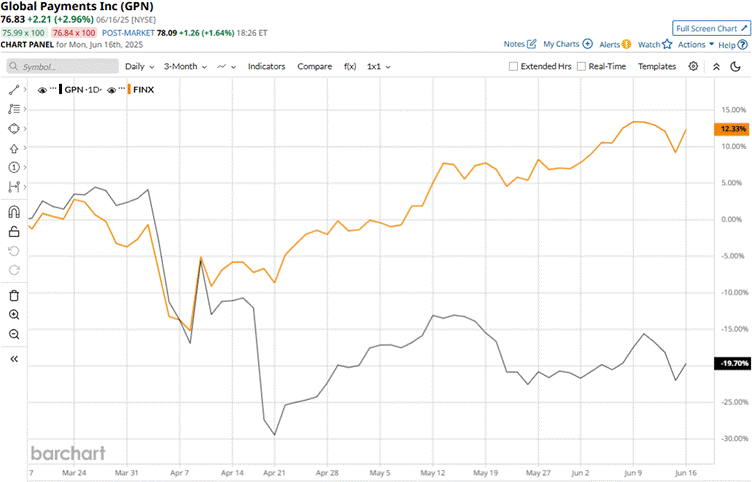Click the orange FINX series color swatch
Viewport: 752px width, 482px height.
pos(129,90)
